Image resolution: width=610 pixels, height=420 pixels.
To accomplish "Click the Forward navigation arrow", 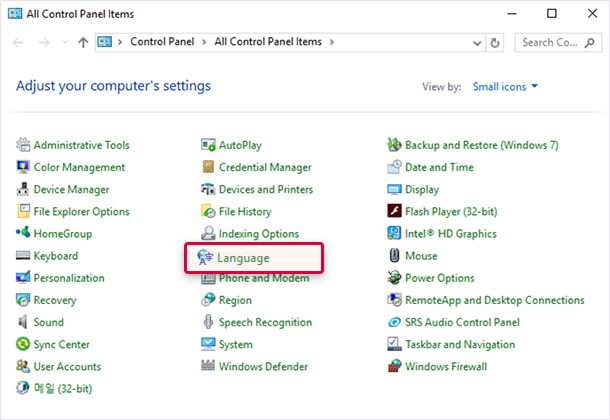I will pos(44,42).
